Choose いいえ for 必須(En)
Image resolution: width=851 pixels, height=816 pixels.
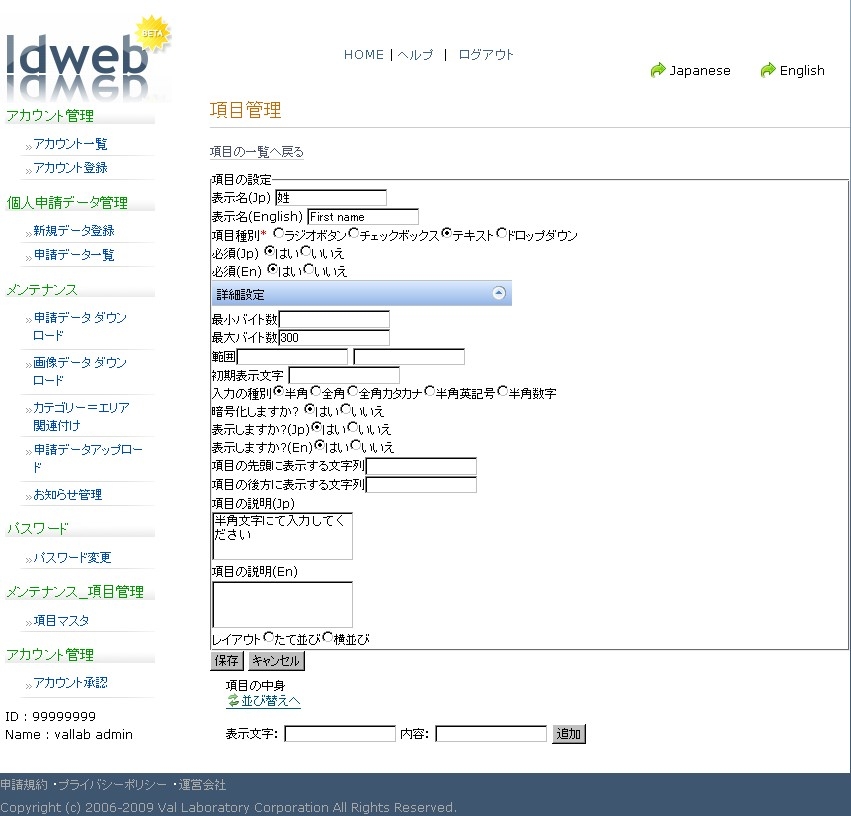pyautogui.click(x=308, y=269)
